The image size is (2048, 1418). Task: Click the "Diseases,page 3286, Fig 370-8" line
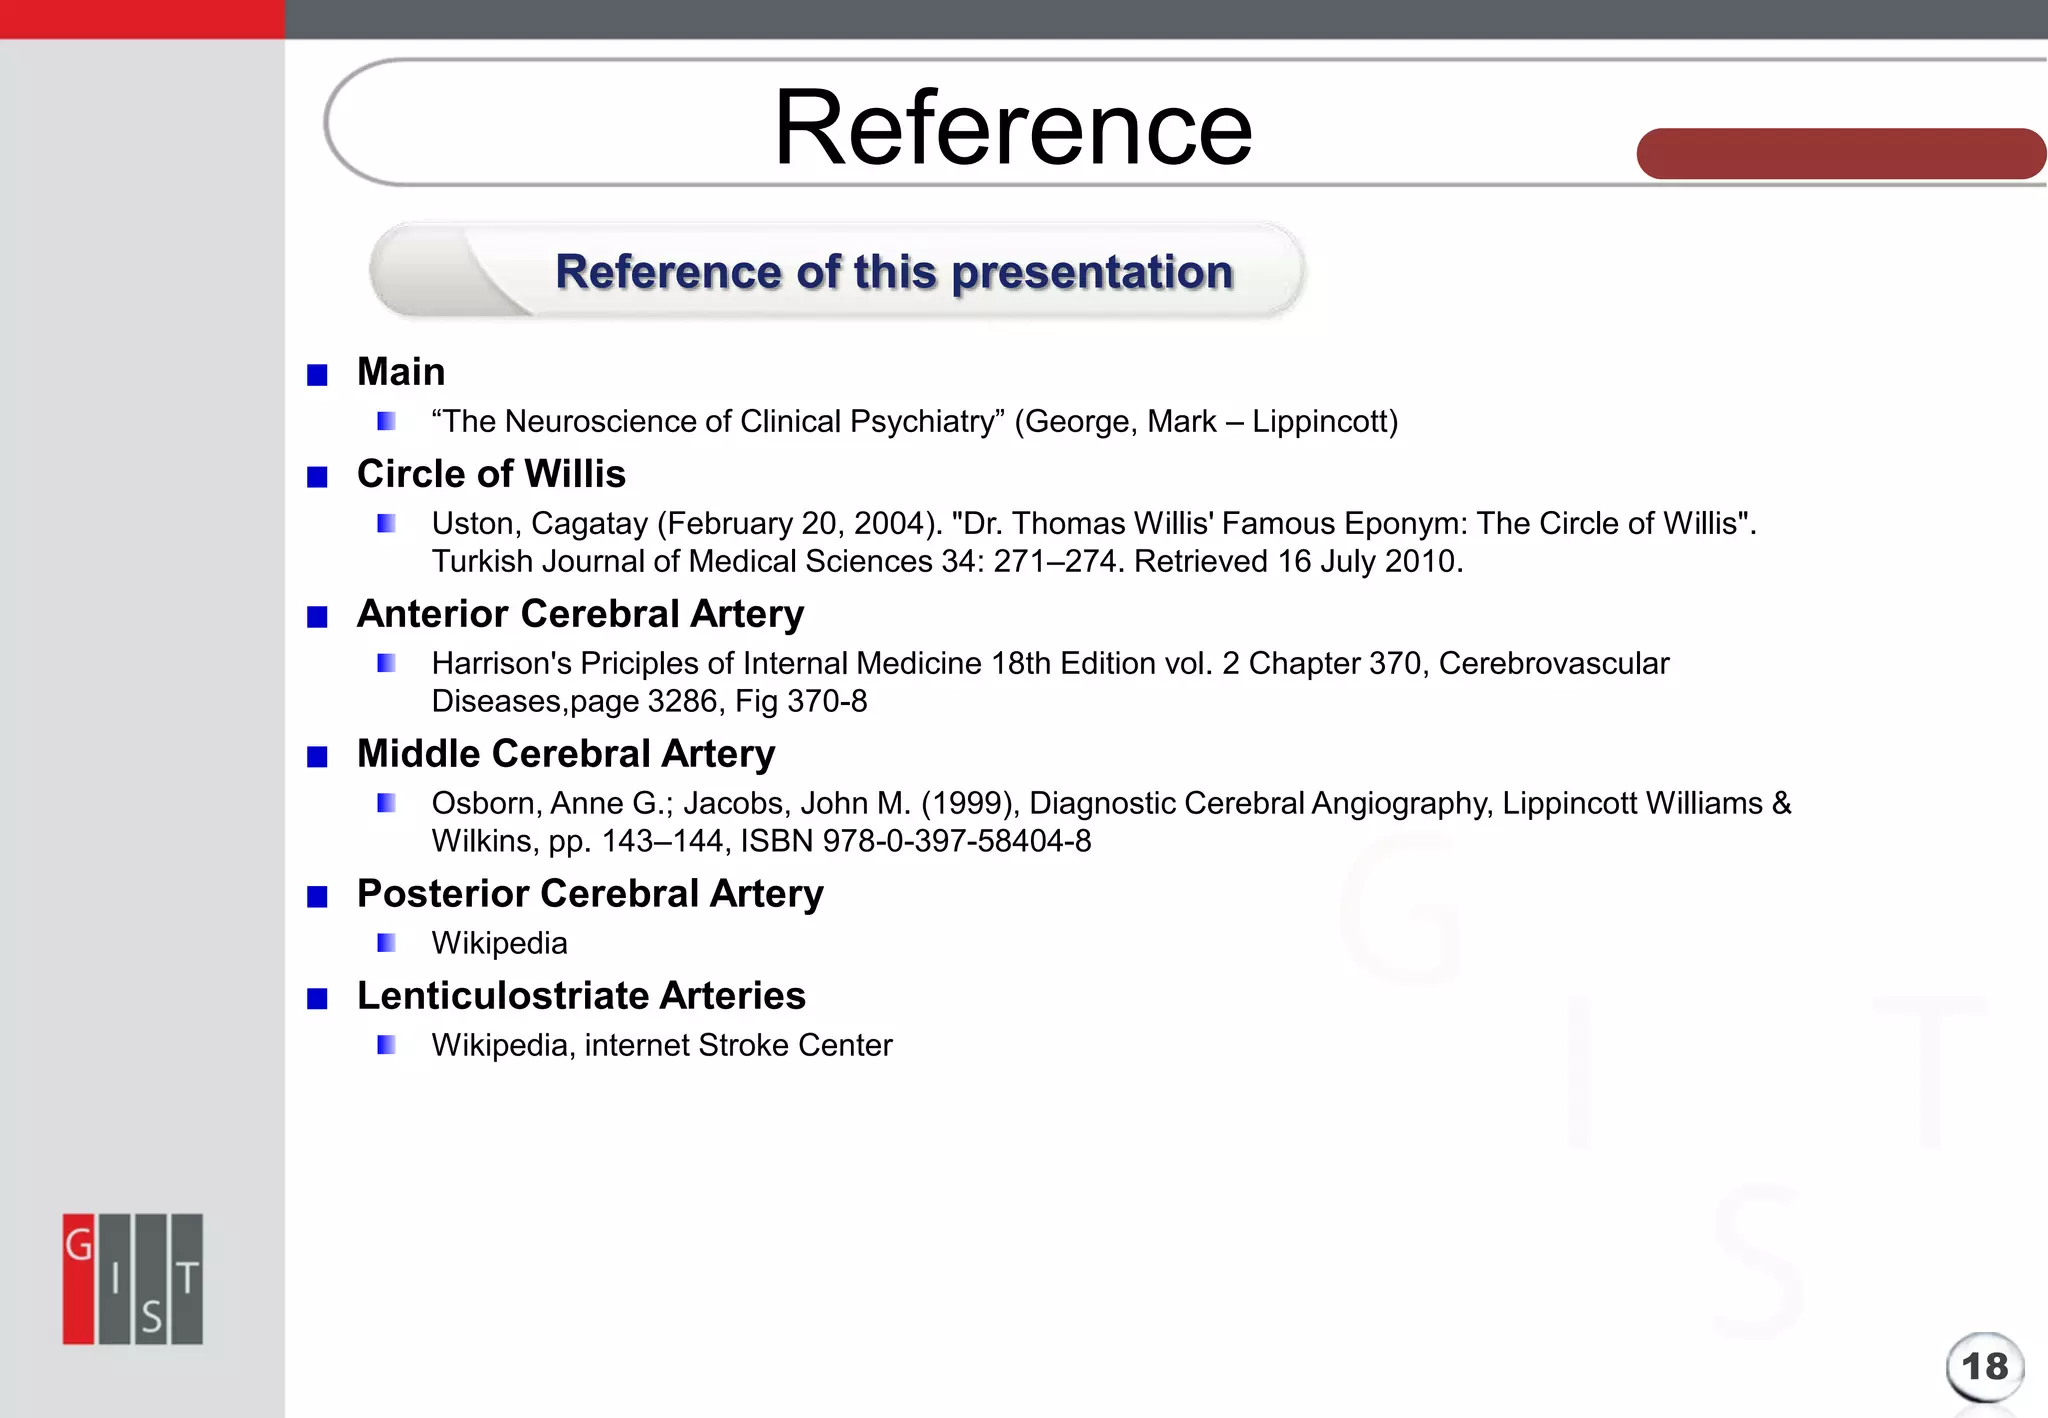649,702
